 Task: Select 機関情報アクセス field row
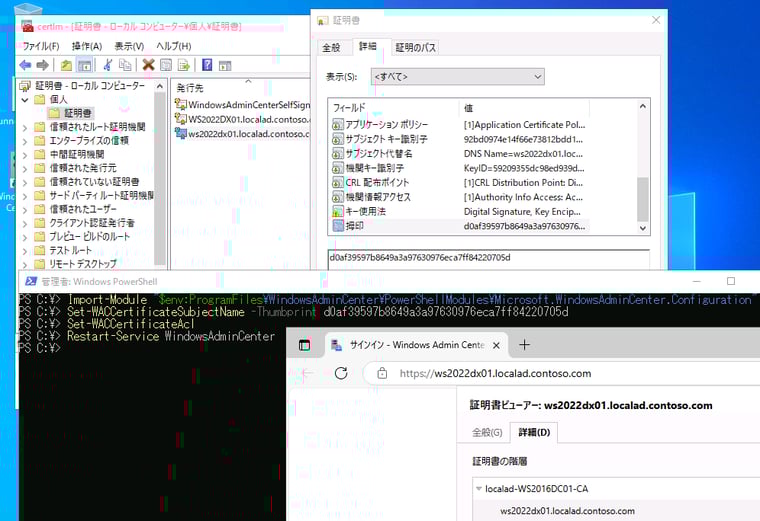[459, 197]
